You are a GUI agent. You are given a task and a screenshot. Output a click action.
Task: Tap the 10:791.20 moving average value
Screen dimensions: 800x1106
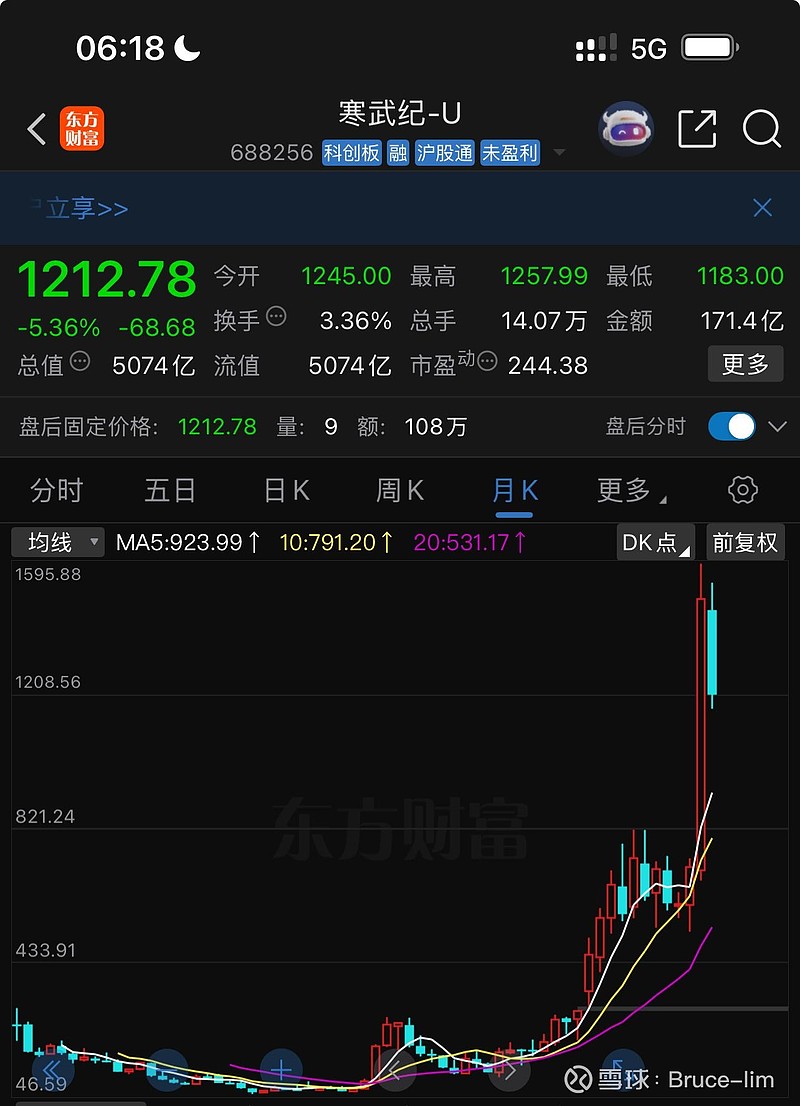[336, 542]
